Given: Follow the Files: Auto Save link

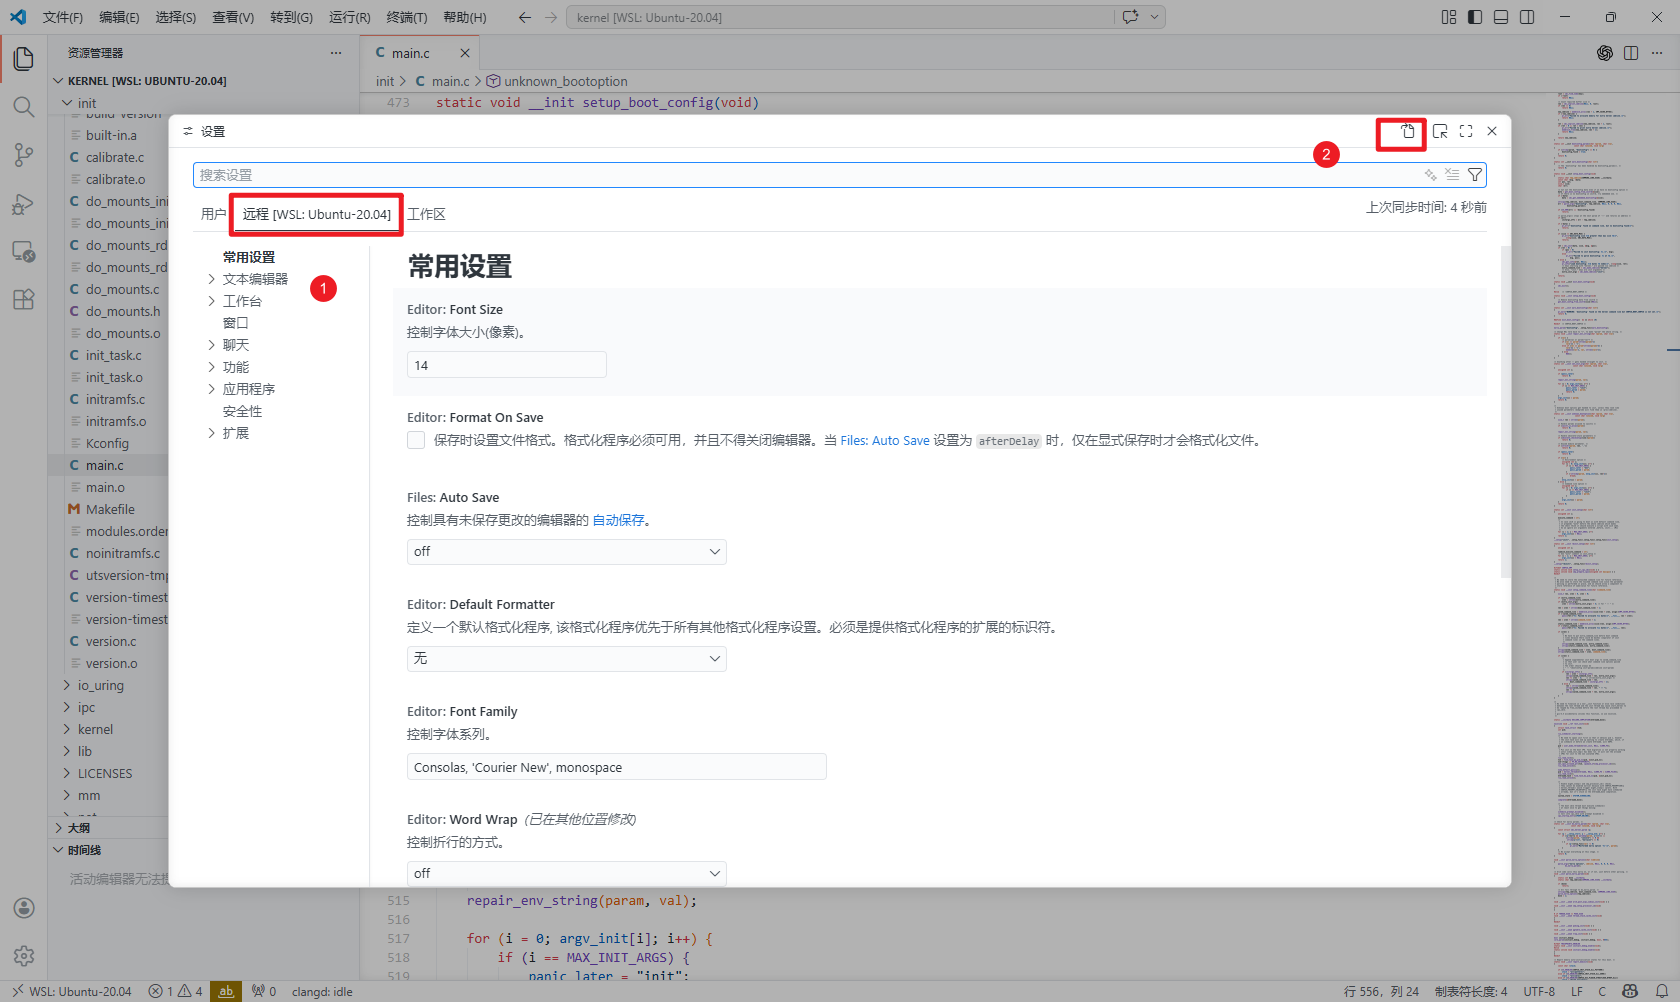Looking at the screenshot, I should pos(885,440).
